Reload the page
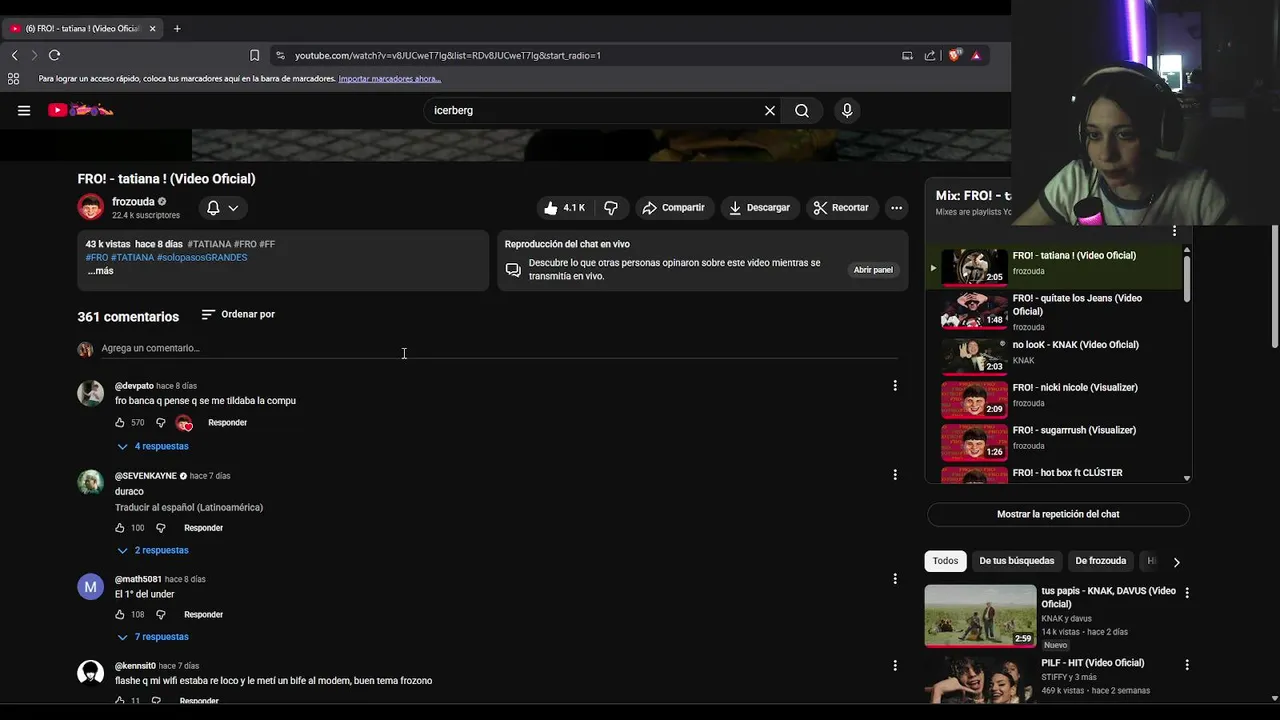Image resolution: width=1280 pixels, height=720 pixels. [x=55, y=55]
